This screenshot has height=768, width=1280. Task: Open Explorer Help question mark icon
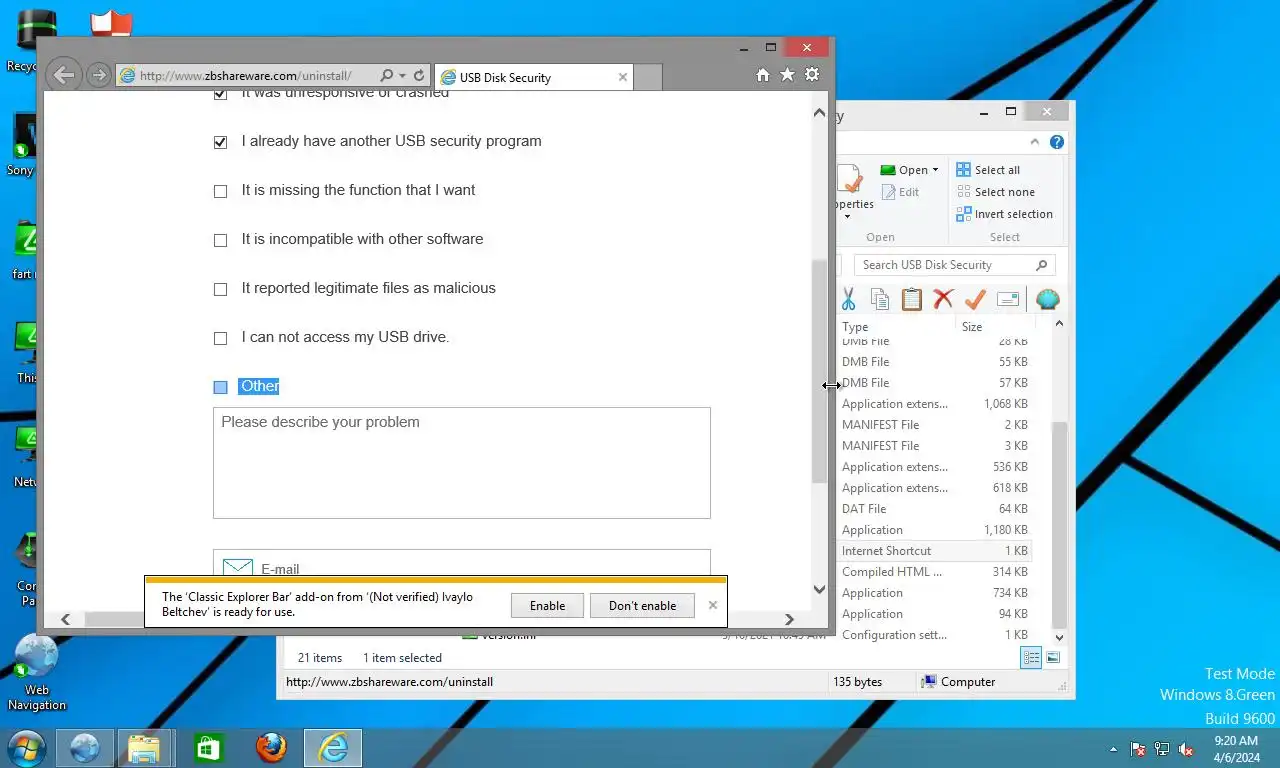1056,142
